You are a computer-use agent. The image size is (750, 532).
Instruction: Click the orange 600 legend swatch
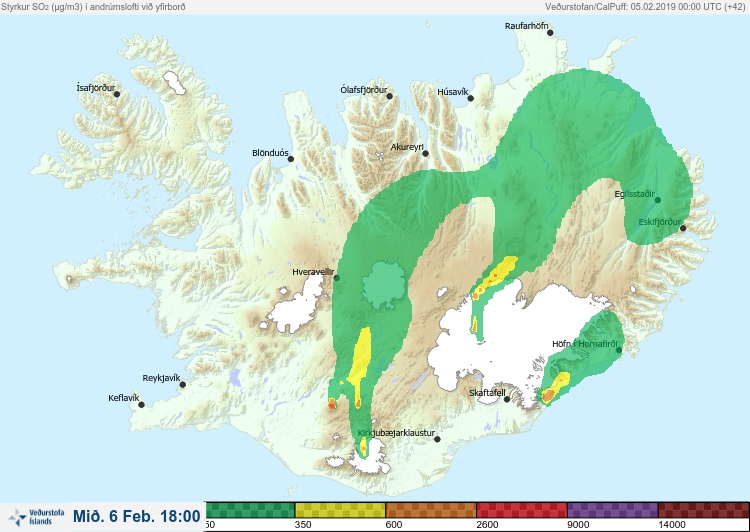431,510
